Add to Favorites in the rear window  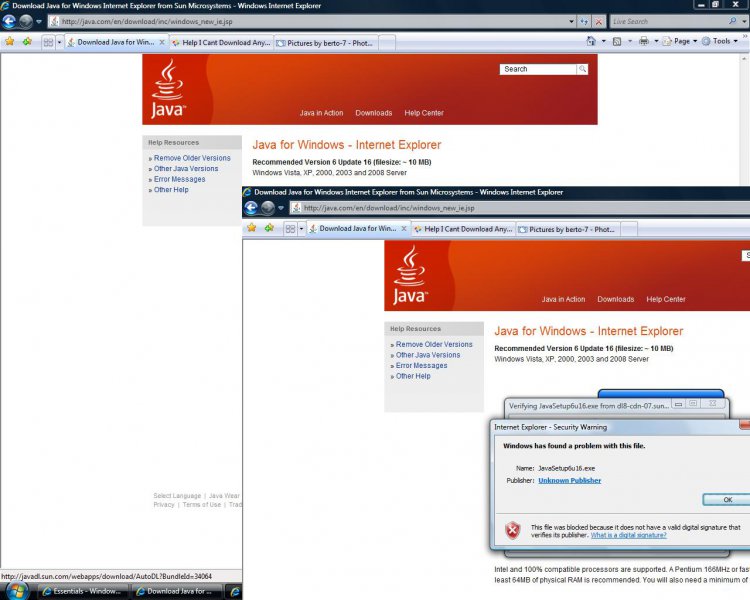pyautogui.click(x=27, y=42)
